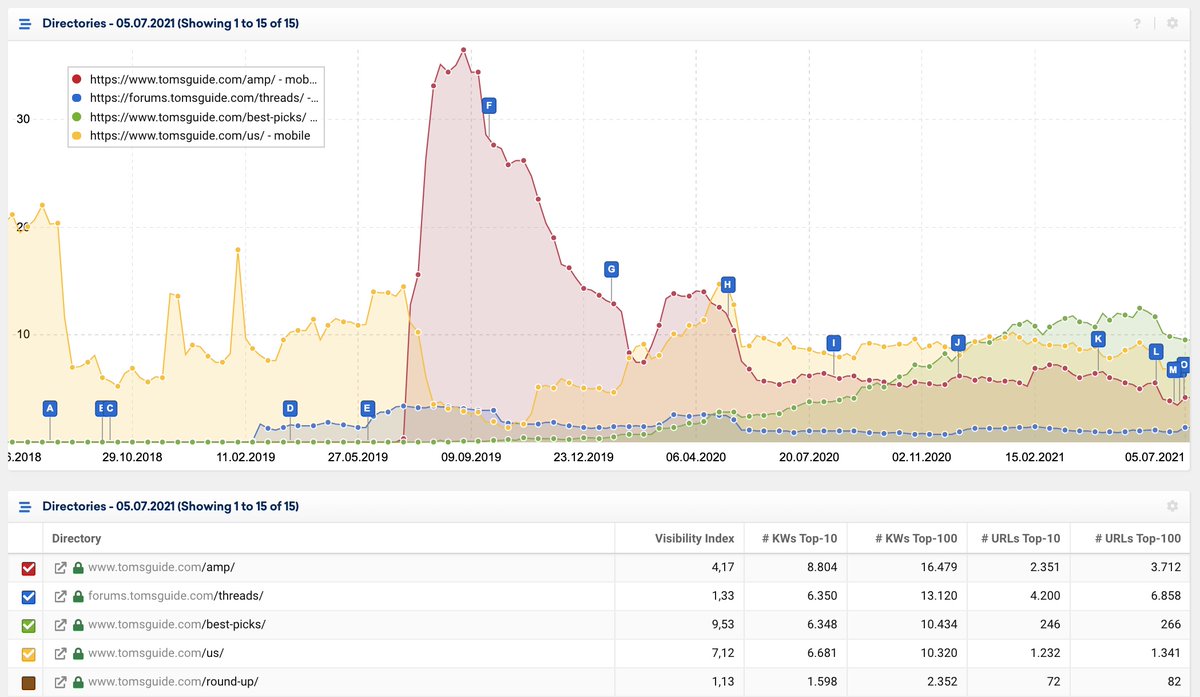Uncheck the yellow /us/ directory checkbox
Screen dimensions: 1200x697
pos(28,654)
